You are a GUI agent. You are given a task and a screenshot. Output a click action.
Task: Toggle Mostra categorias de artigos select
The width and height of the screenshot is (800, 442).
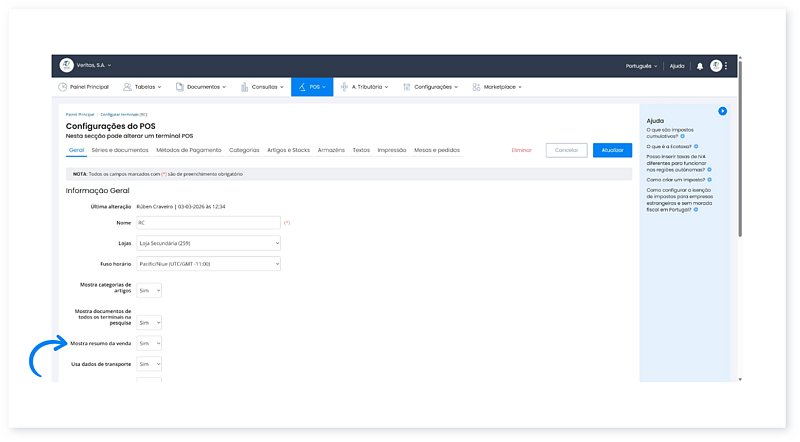point(148,290)
